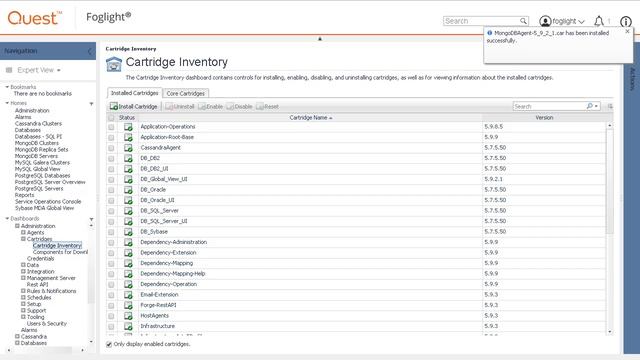640x360 pixels.
Task: Open the Actions side panel
Action: [632, 80]
